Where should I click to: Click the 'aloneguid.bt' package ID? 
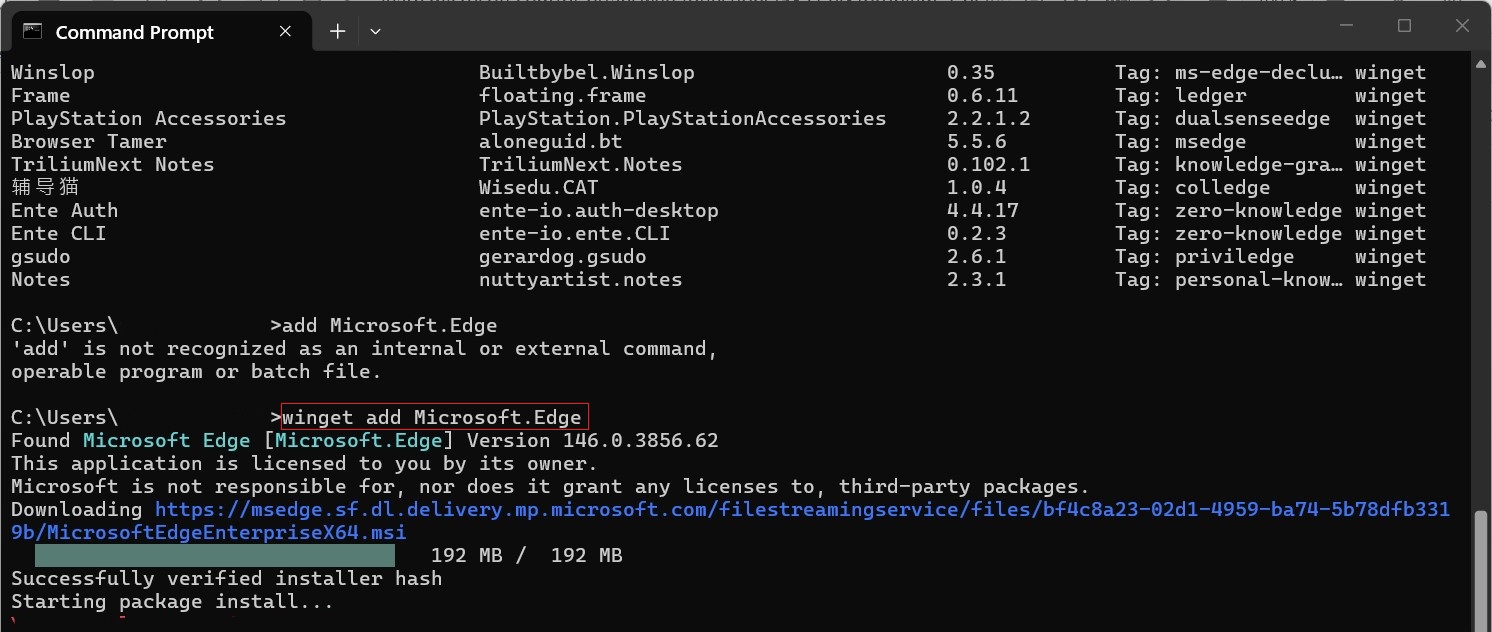coord(551,142)
